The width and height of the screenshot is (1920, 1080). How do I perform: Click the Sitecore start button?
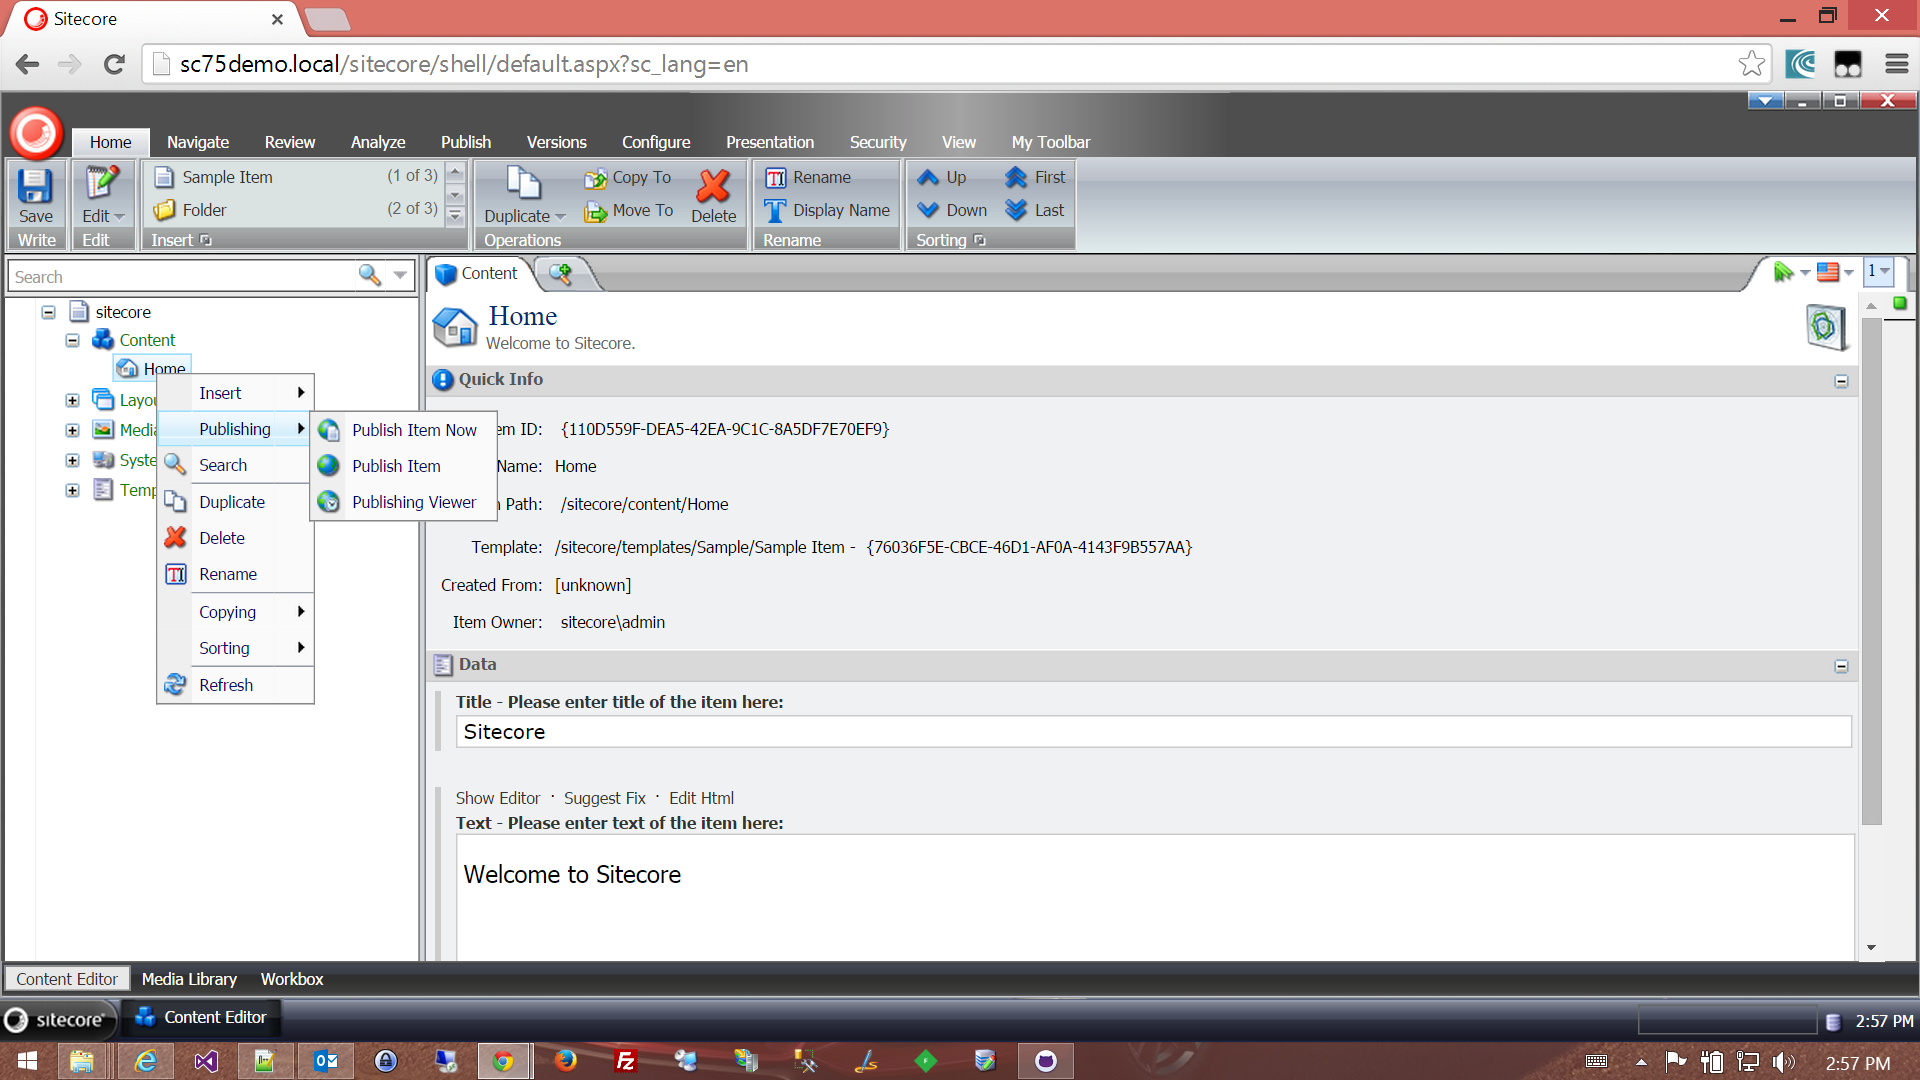tap(58, 1019)
